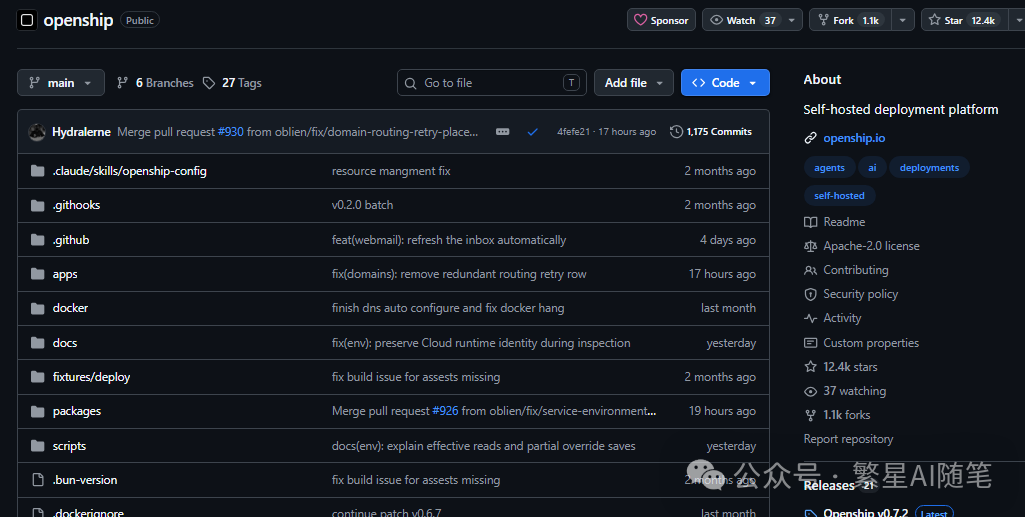Open the .bun-version file
Viewport: 1025px width, 517px height.
click(85, 480)
